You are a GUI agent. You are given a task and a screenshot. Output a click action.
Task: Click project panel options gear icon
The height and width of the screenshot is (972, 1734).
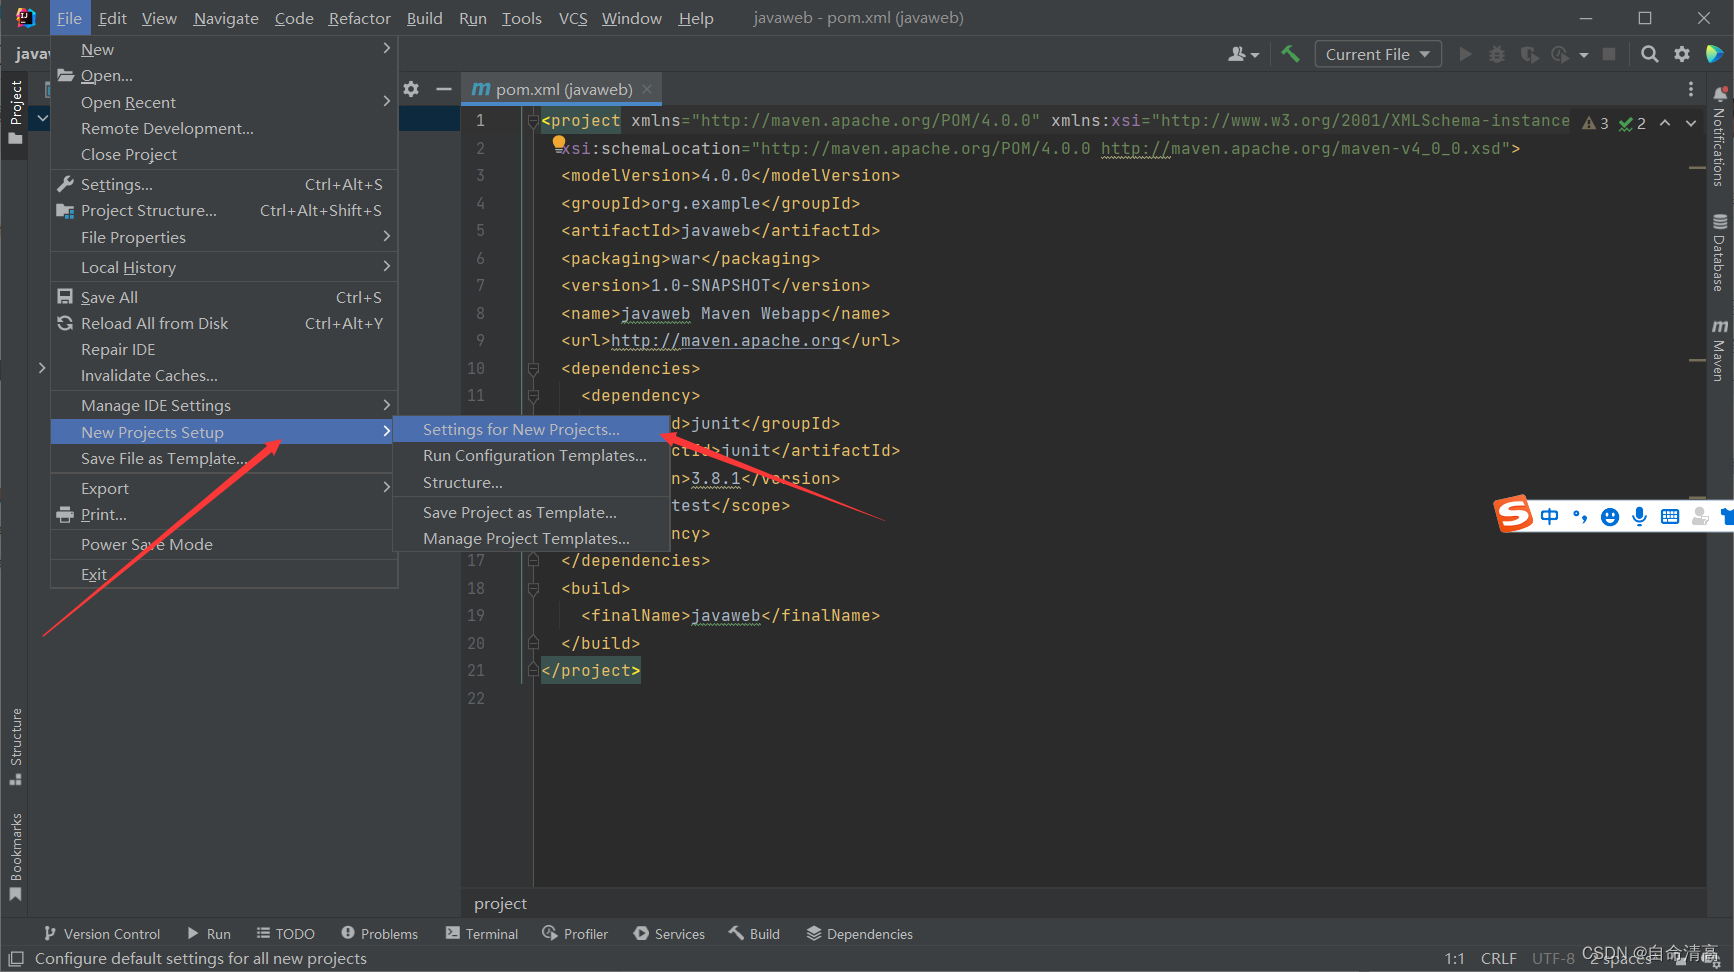click(411, 89)
